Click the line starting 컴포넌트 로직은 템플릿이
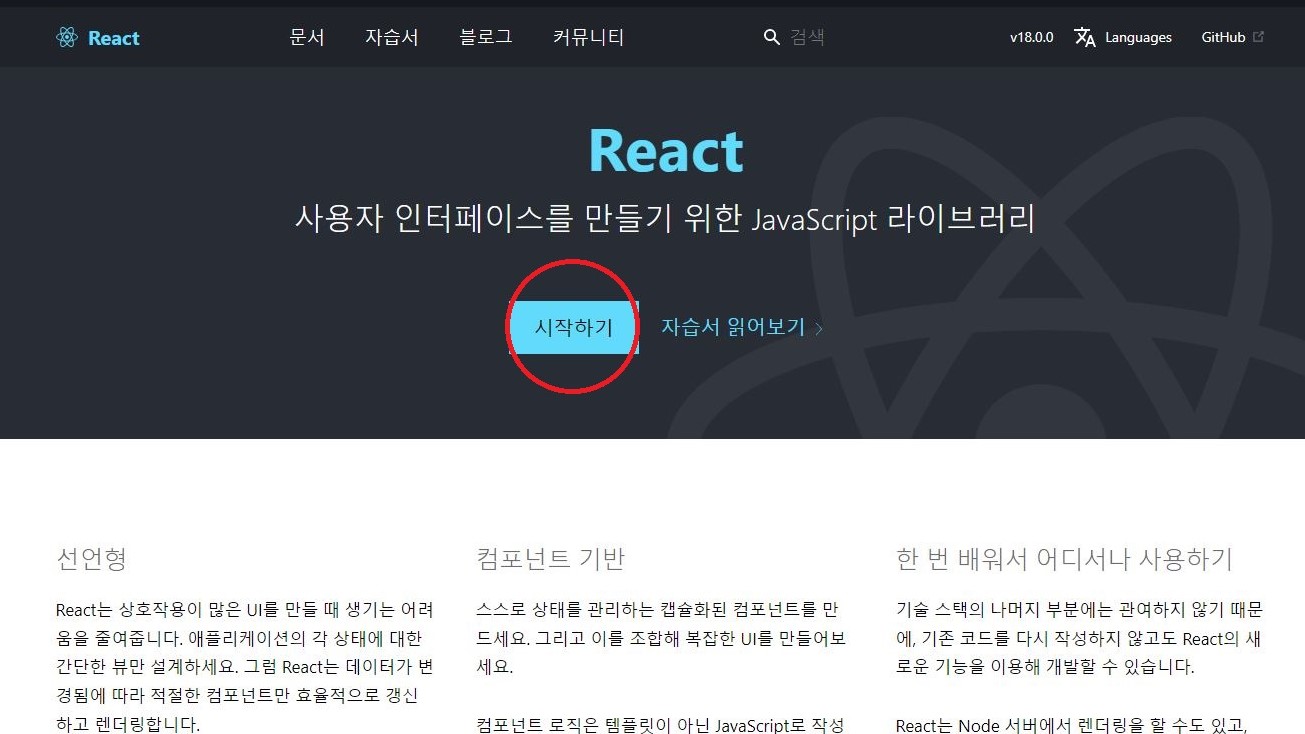Viewport: 1305px width, 734px height. tap(661, 725)
